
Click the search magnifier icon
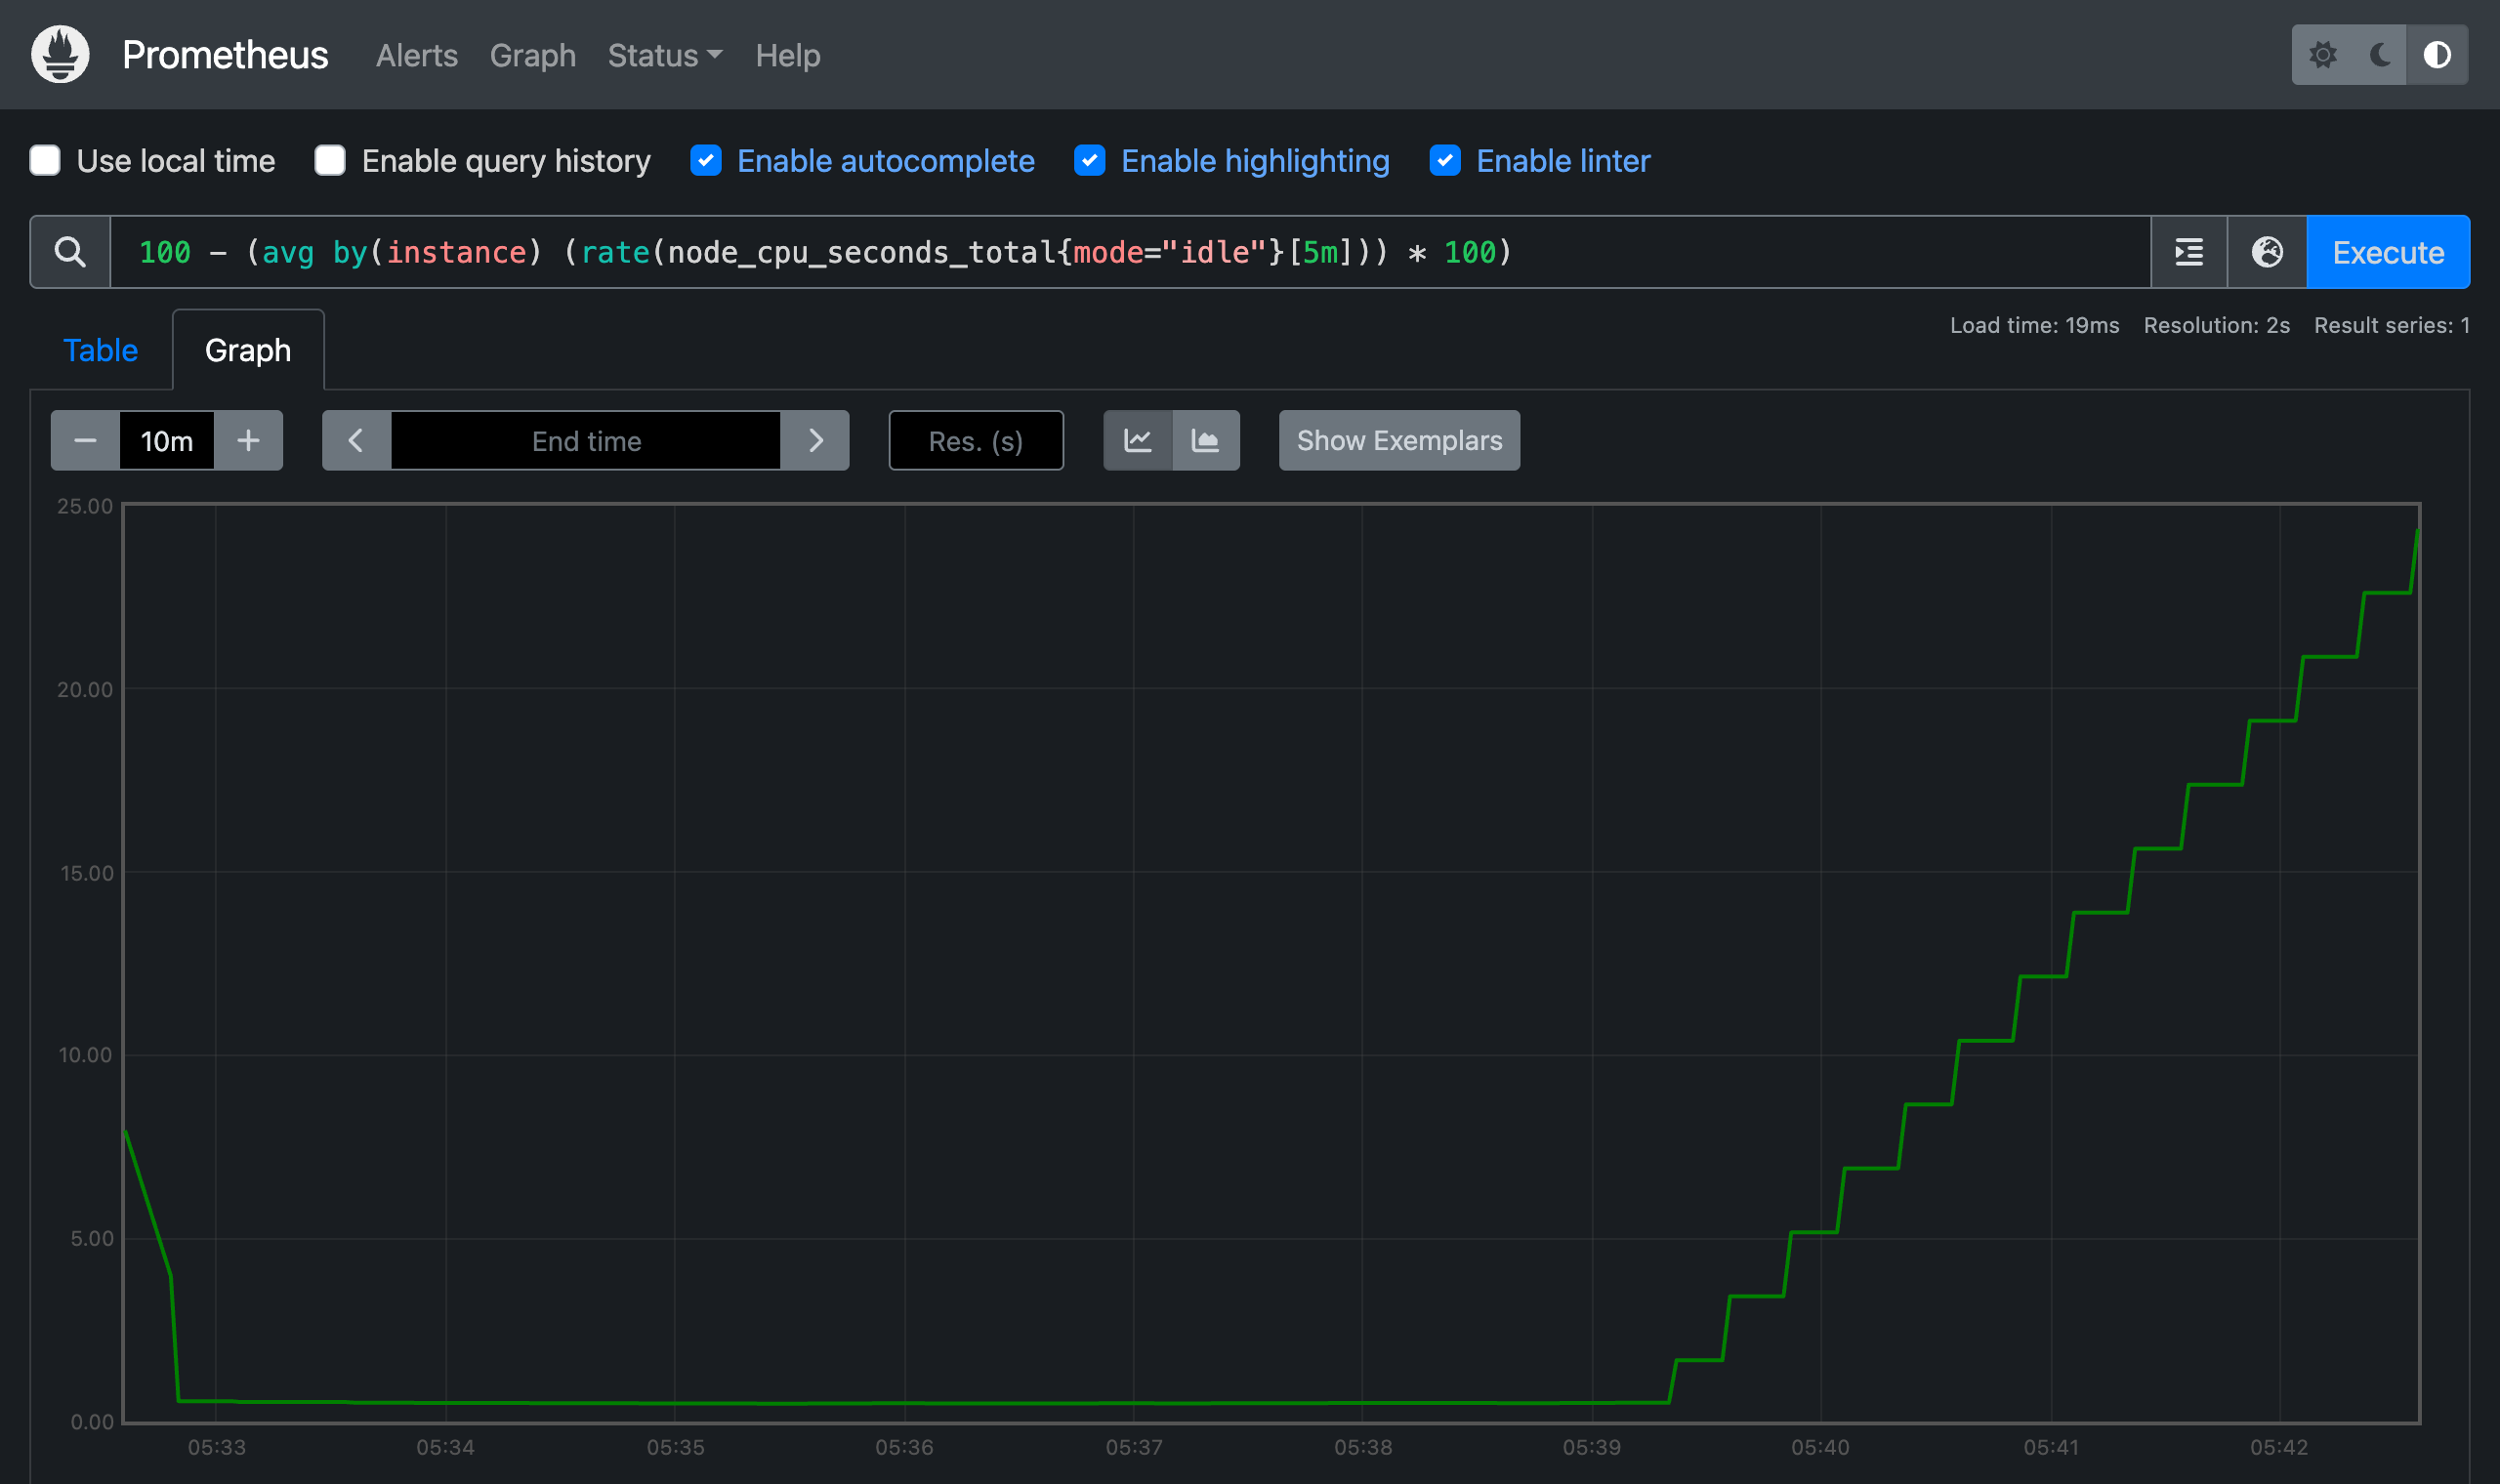click(70, 252)
